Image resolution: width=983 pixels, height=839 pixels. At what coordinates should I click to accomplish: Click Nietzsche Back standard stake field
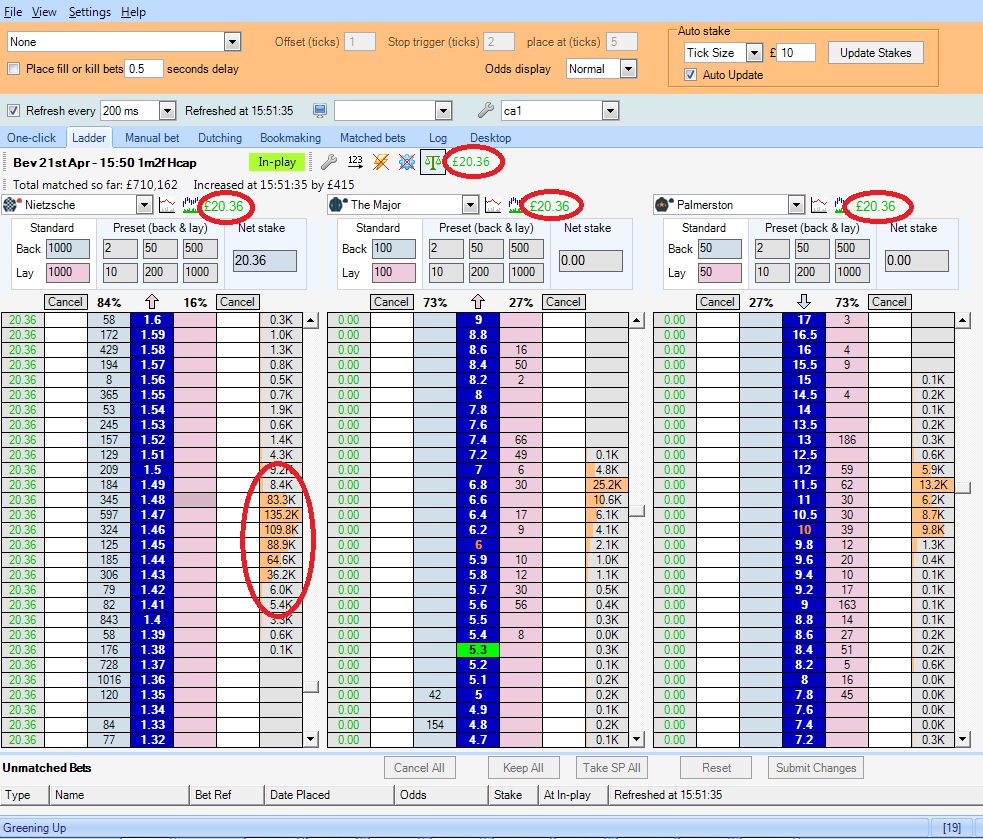(66, 248)
